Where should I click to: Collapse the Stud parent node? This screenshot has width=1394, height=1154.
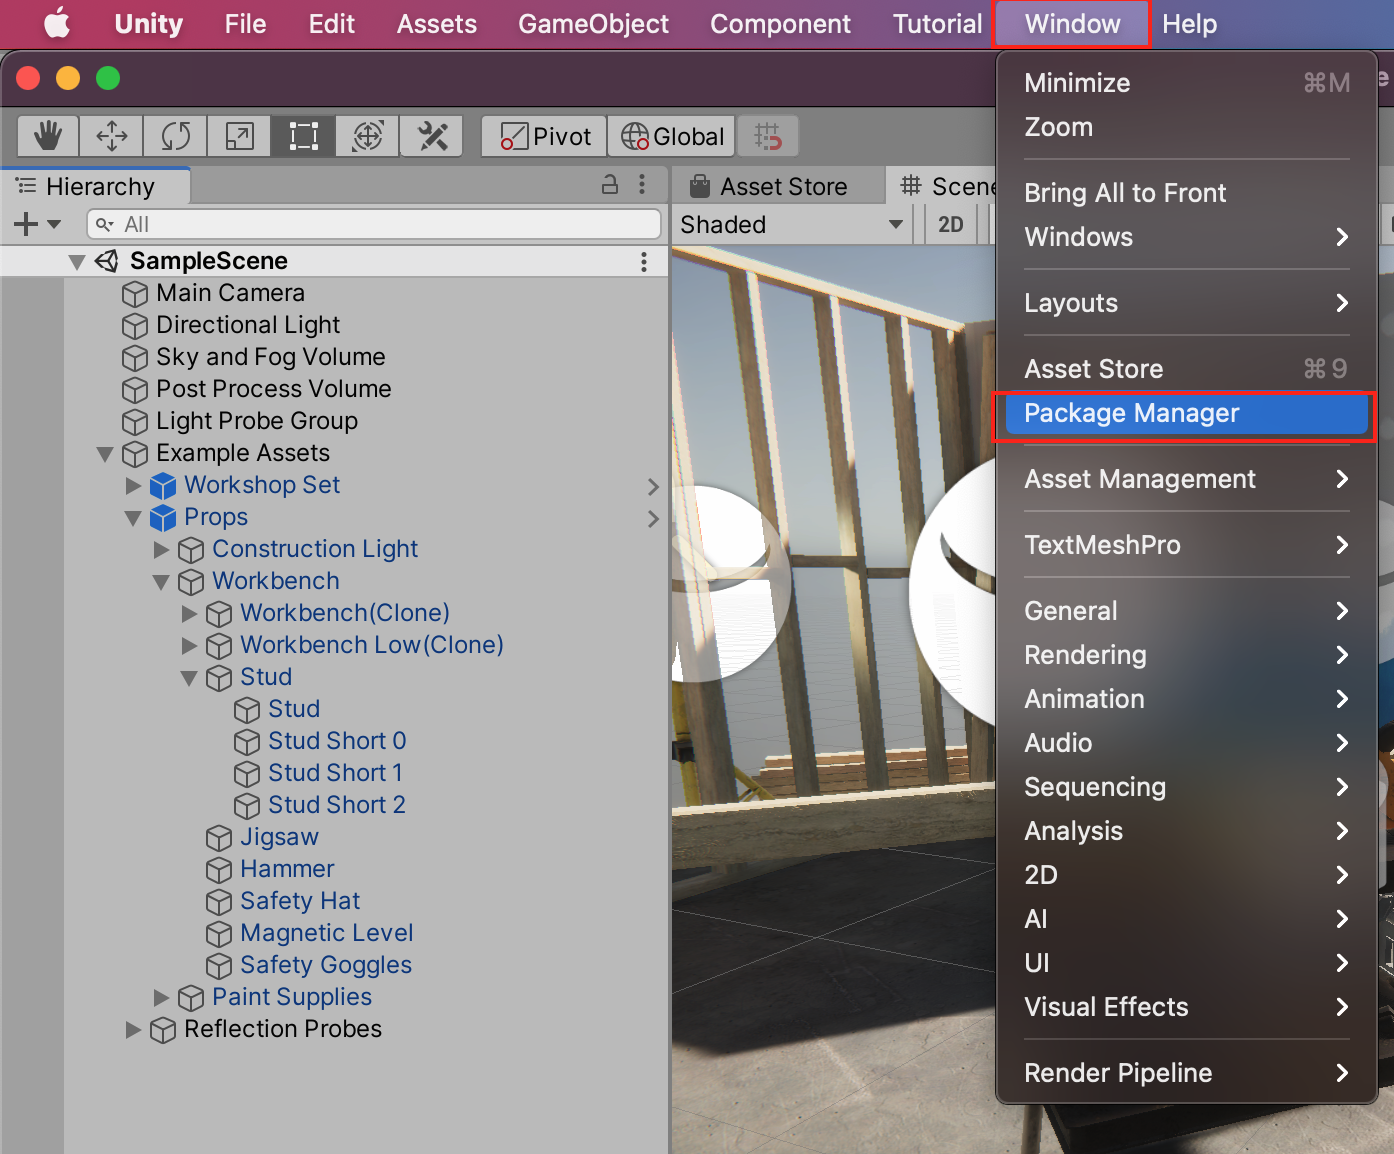pyautogui.click(x=189, y=678)
